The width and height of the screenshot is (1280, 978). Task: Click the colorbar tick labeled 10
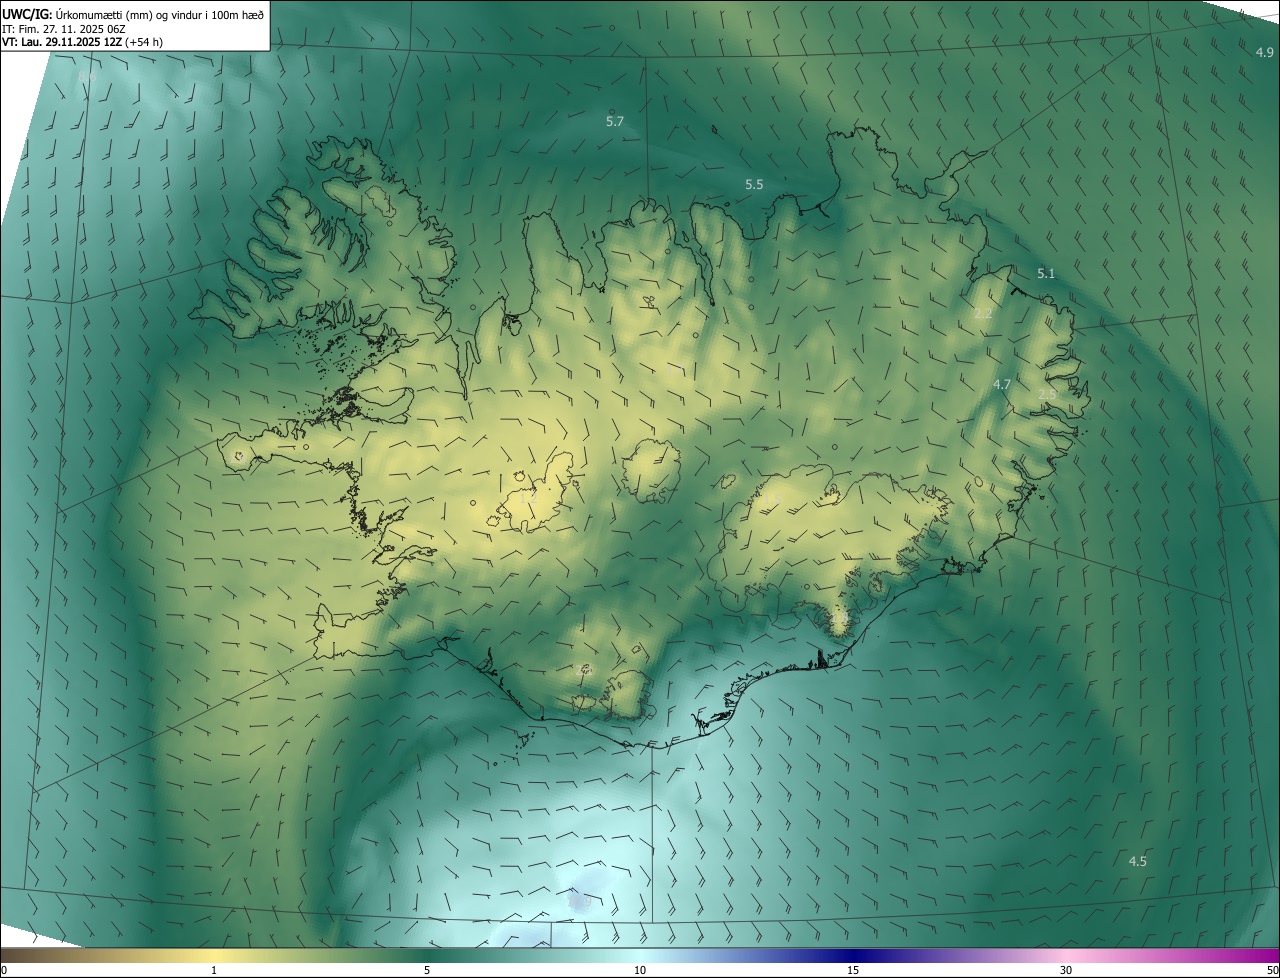[x=640, y=970]
